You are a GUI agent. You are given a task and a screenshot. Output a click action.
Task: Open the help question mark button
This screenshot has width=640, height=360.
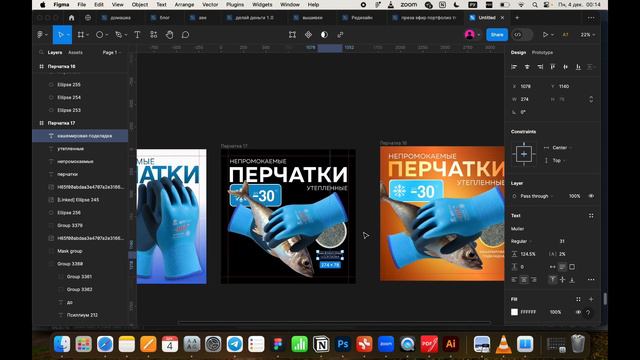pyautogui.click(x=588, y=312)
